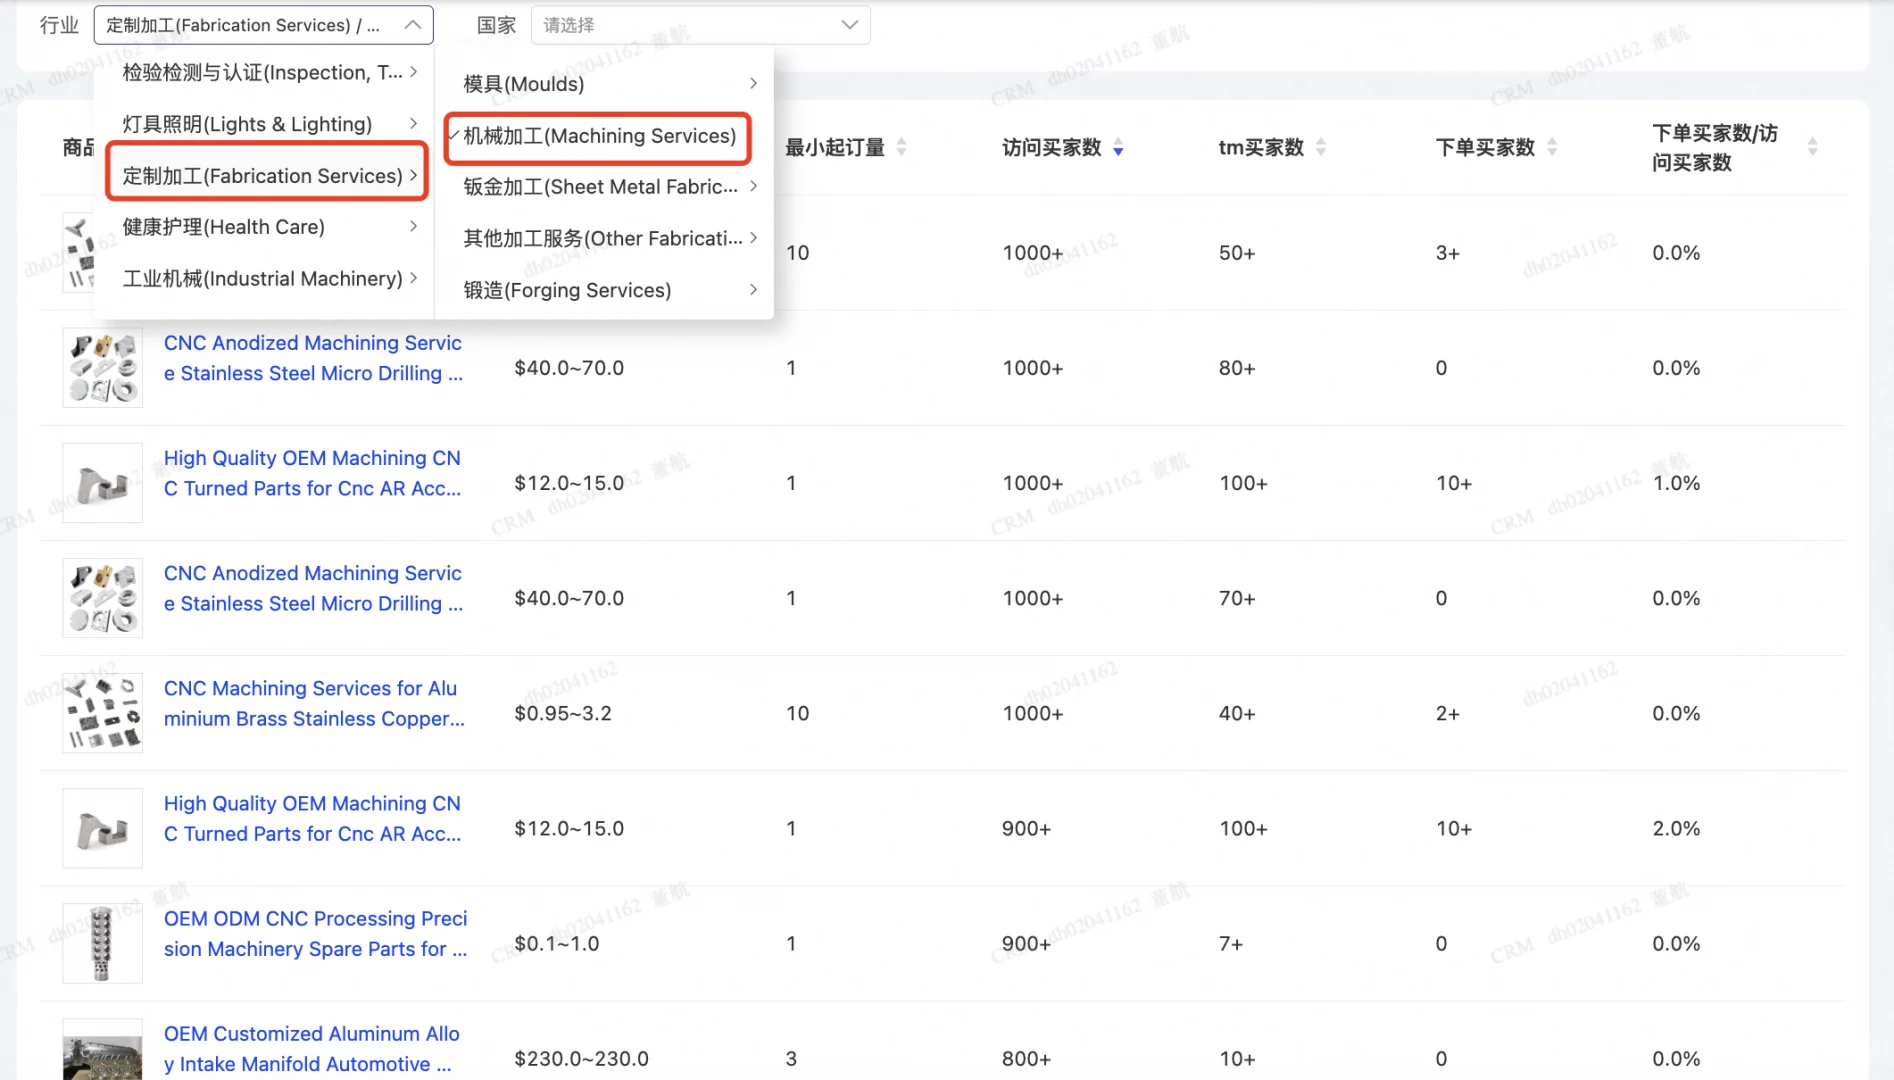Image resolution: width=1894 pixels, height=1080 pixels.
Task: Click the 800+ visiting buyers cell
Action: [x=1026, y=1058]
